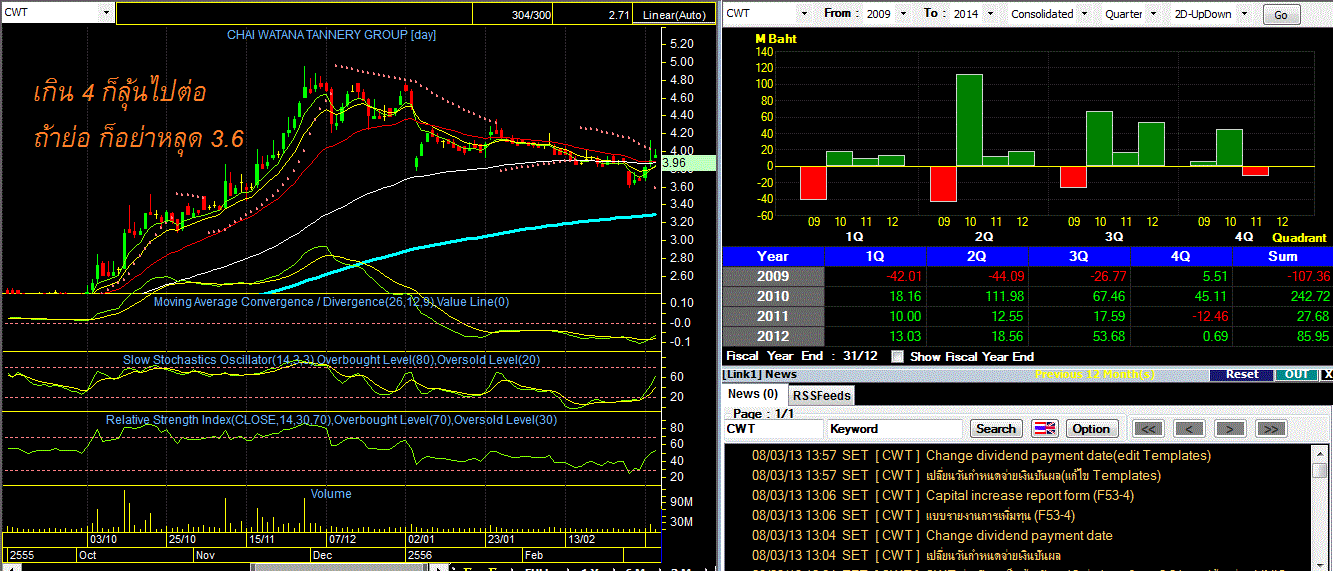
Task: Tick the Show Fiscal Year End checkbox
Action: click(x=896, y=356)
